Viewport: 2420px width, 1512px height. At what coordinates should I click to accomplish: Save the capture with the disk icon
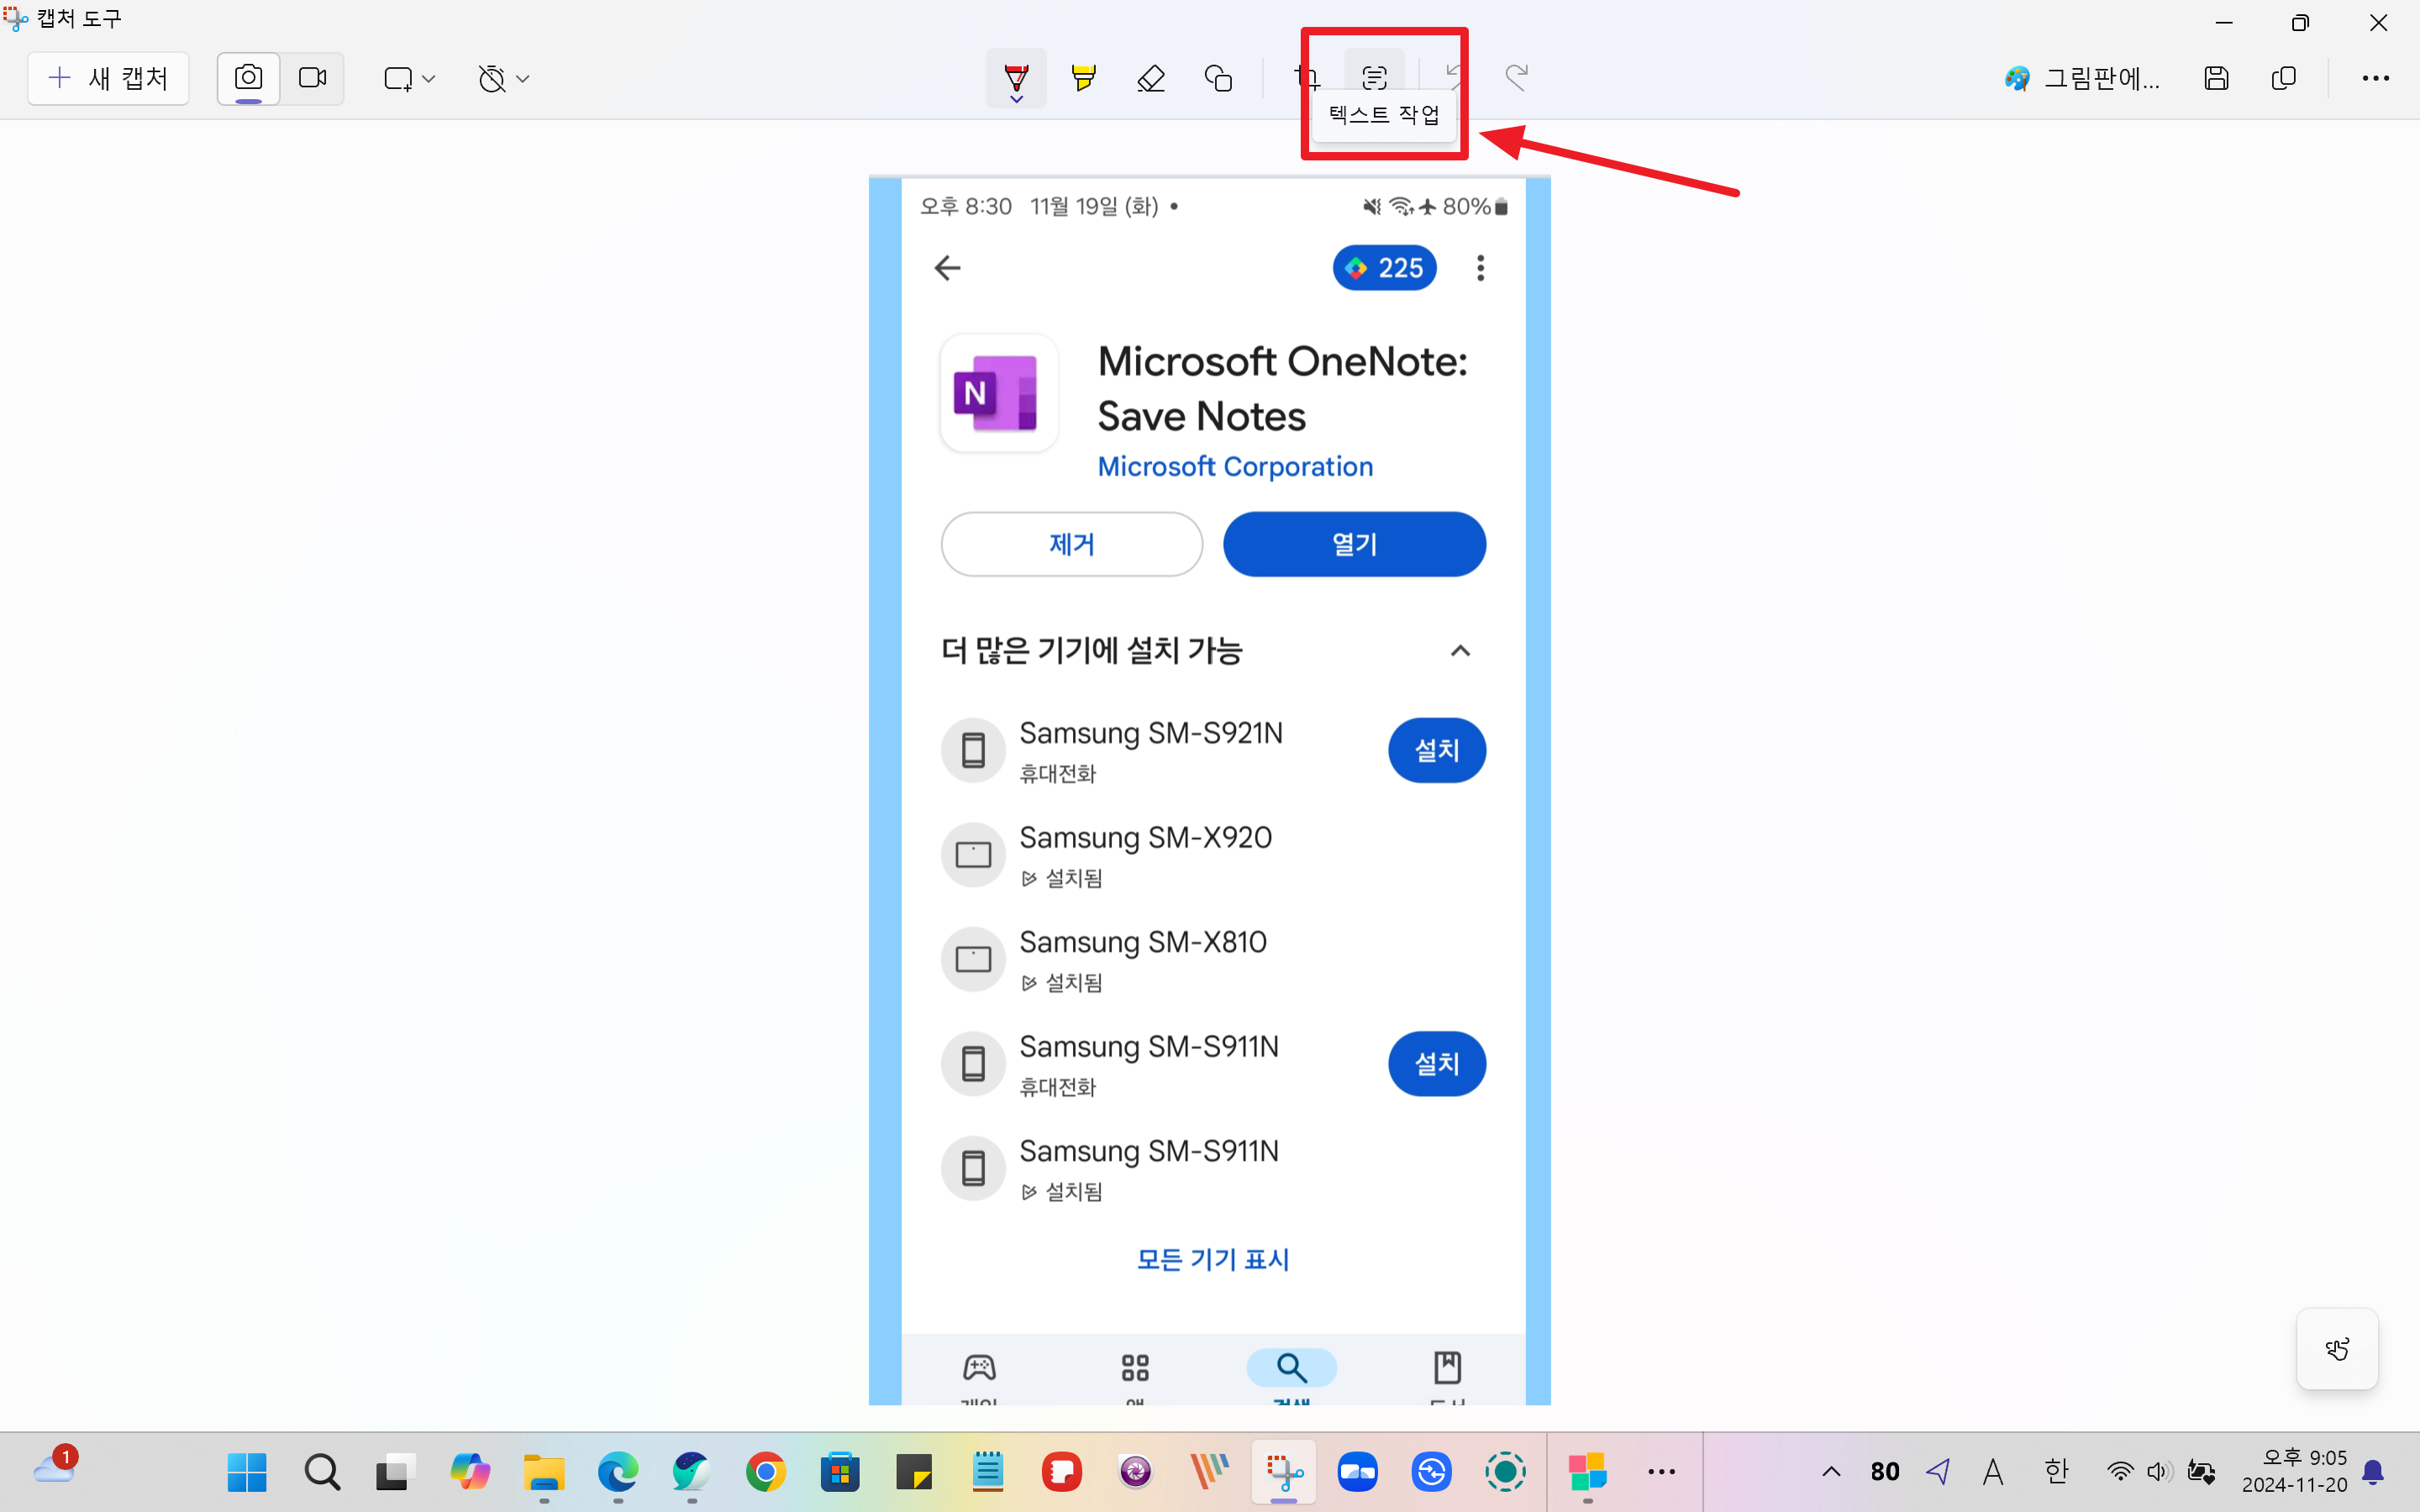[2216, 78]
